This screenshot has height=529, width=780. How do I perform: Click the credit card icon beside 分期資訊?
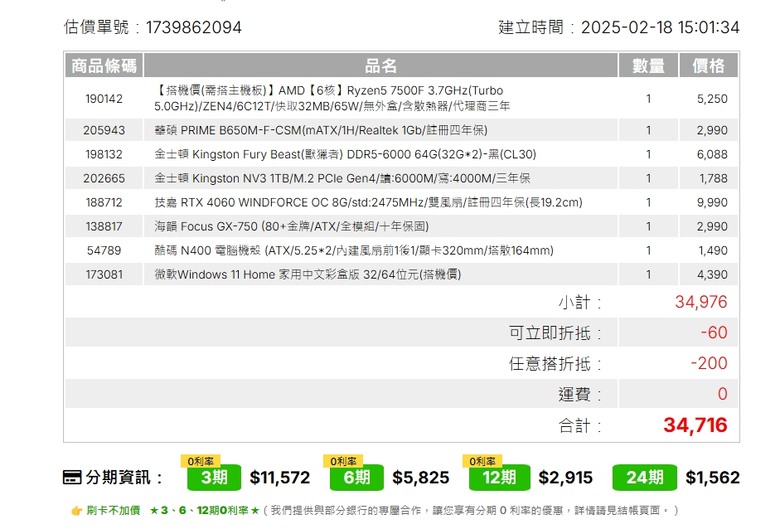pyautogui.click(x=72, y=477)
